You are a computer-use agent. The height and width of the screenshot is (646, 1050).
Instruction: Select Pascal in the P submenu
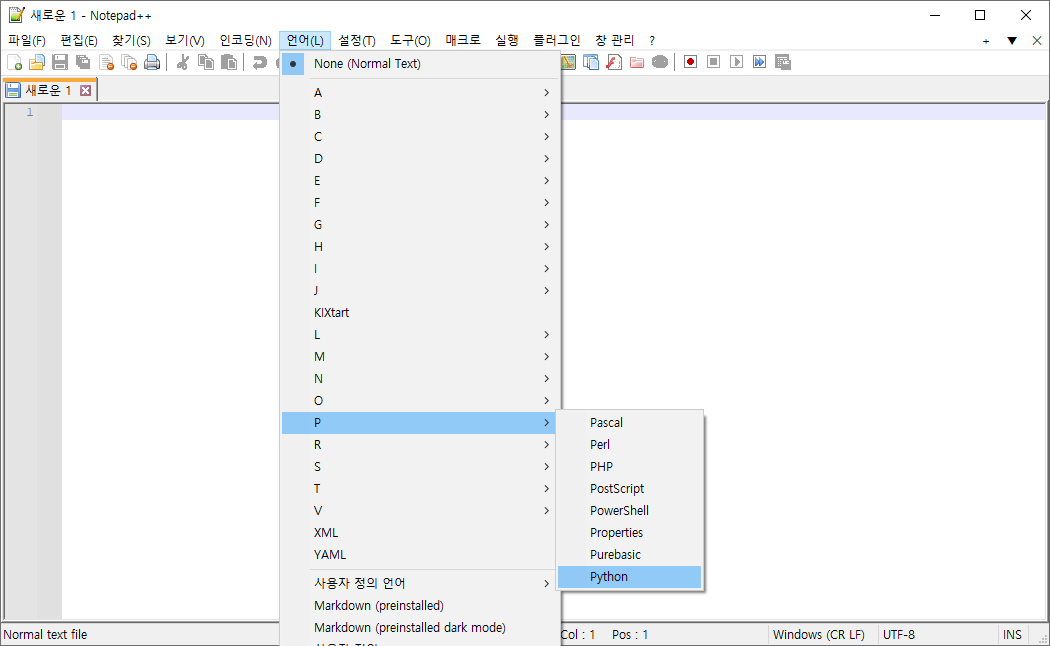tap(629, 423)
